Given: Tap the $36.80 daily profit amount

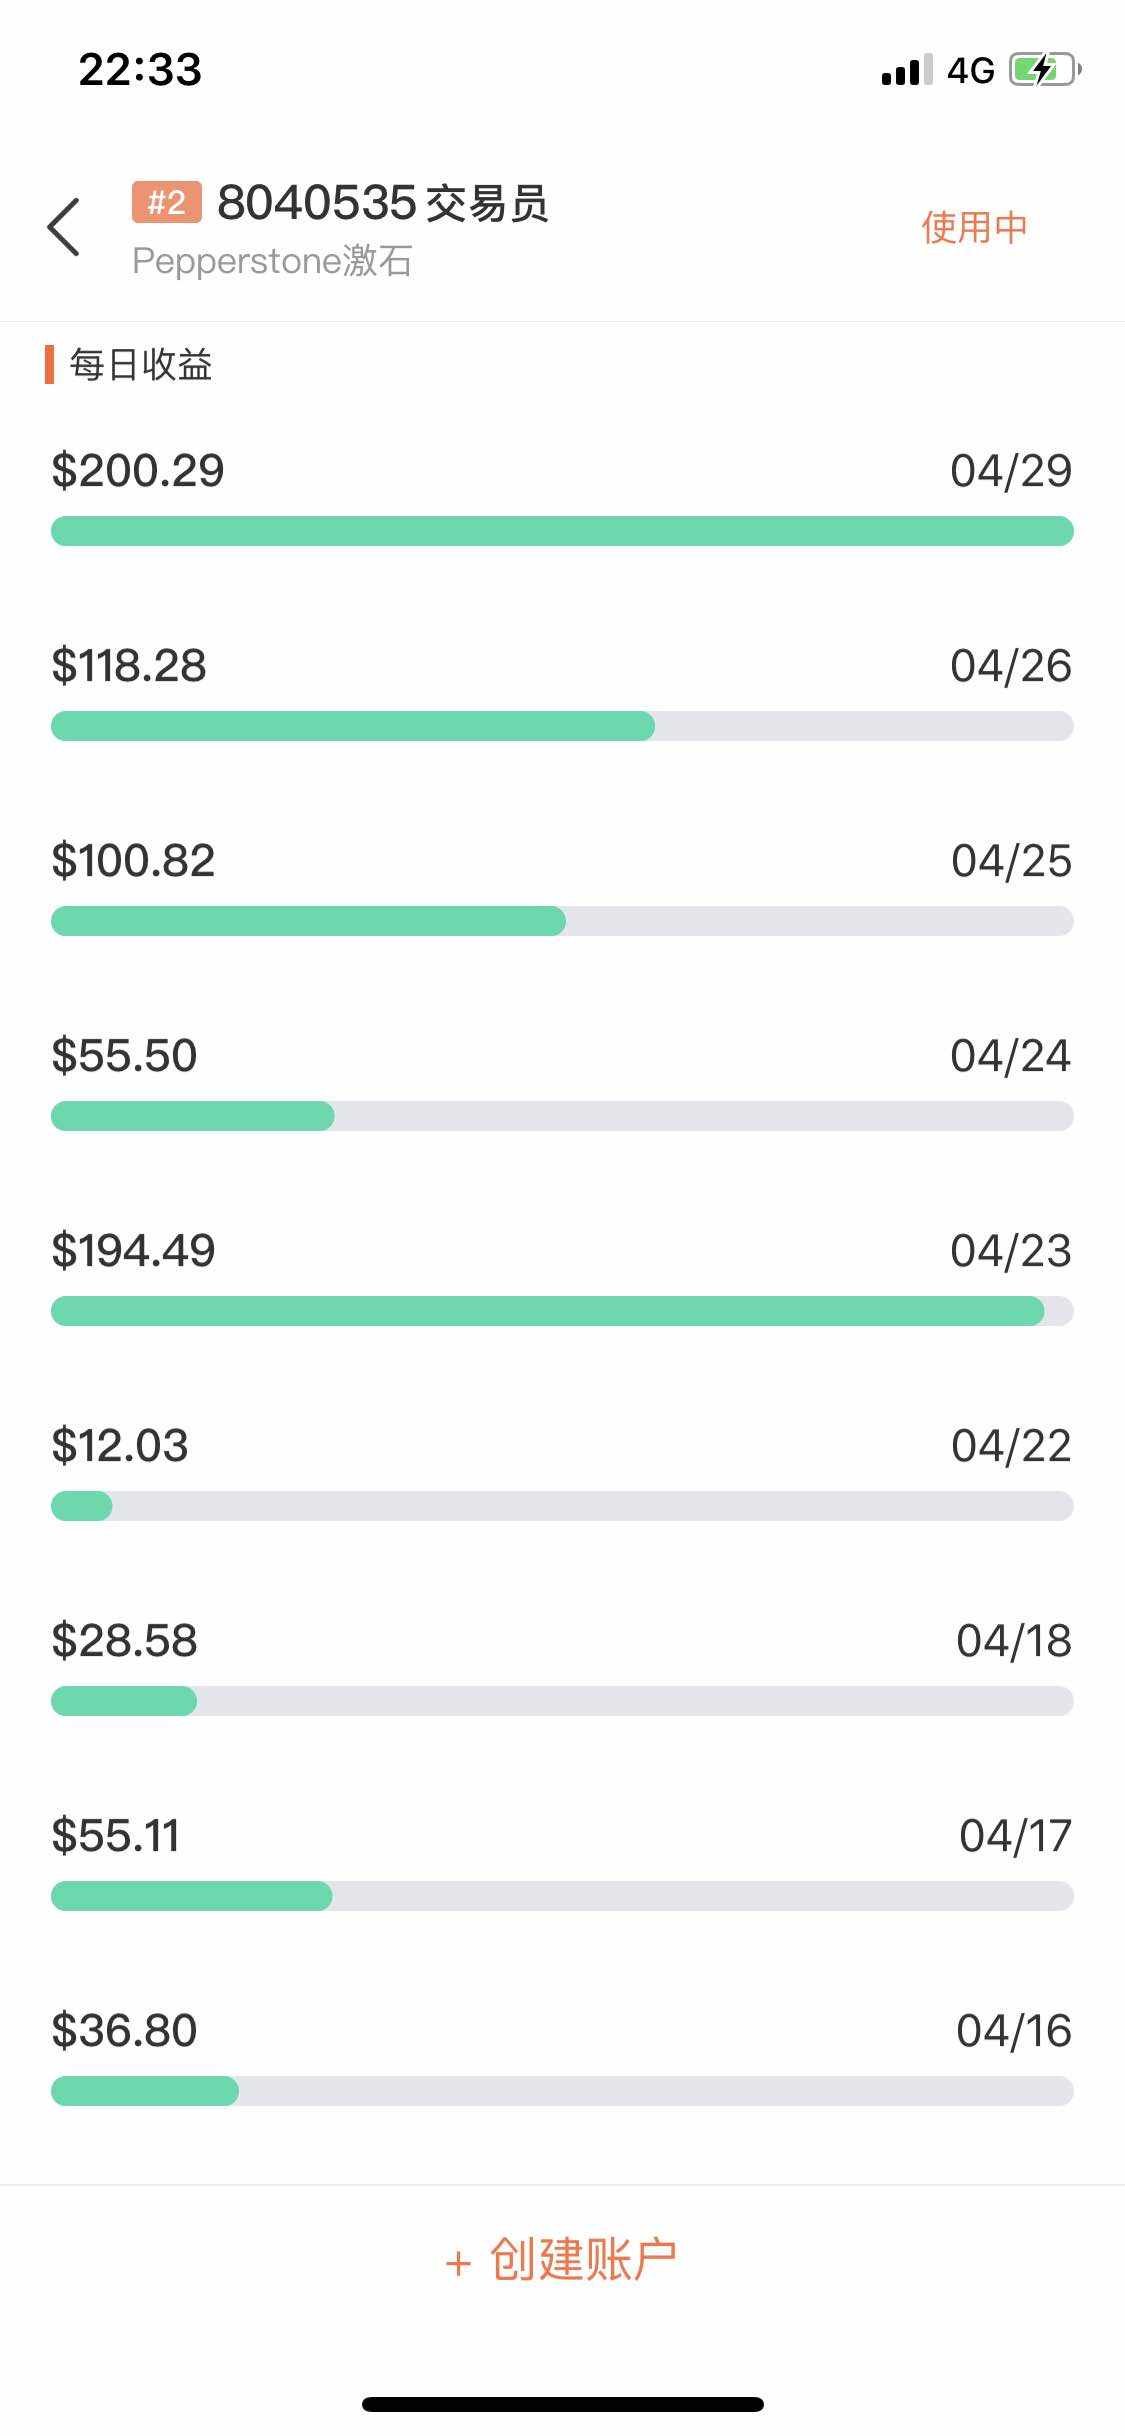Looking at the screenshot, I should coord(124,2031).
